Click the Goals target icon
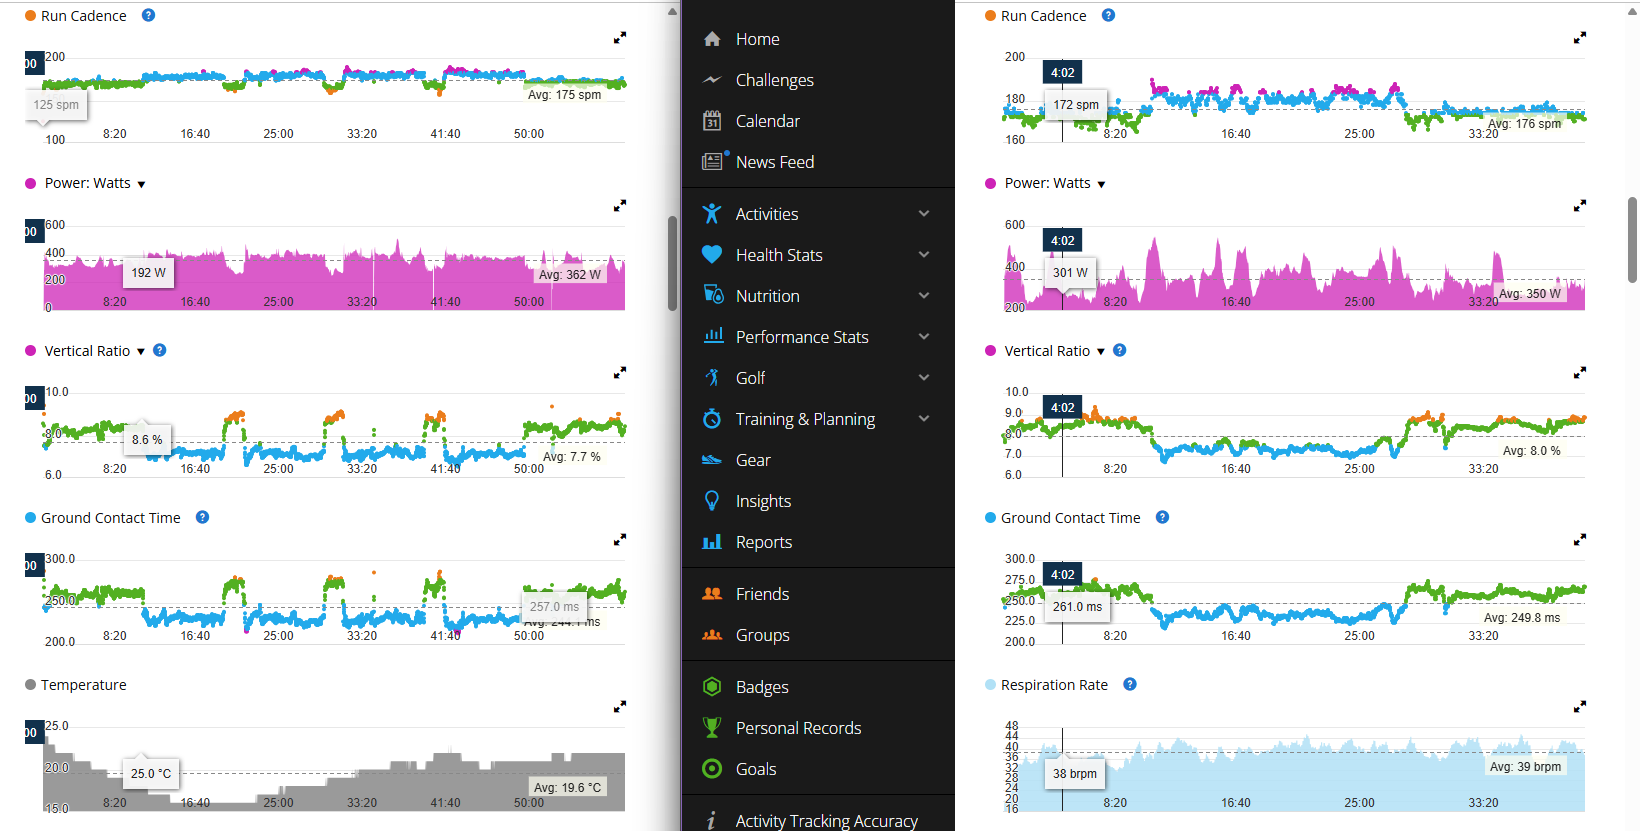The width and height of the screenshot is (1640, 831). 712,769
